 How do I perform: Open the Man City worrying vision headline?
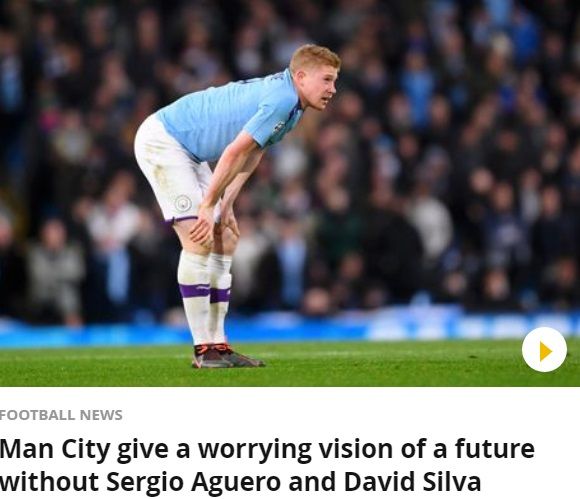[x=267, y=465]
